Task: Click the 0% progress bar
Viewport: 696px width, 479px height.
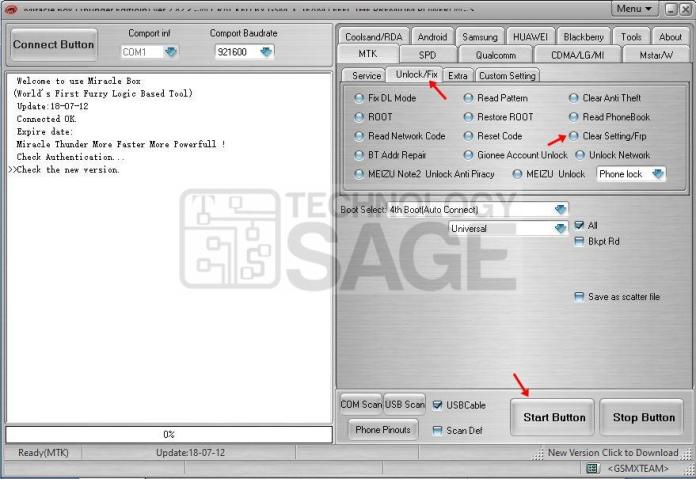Action: 169,435
